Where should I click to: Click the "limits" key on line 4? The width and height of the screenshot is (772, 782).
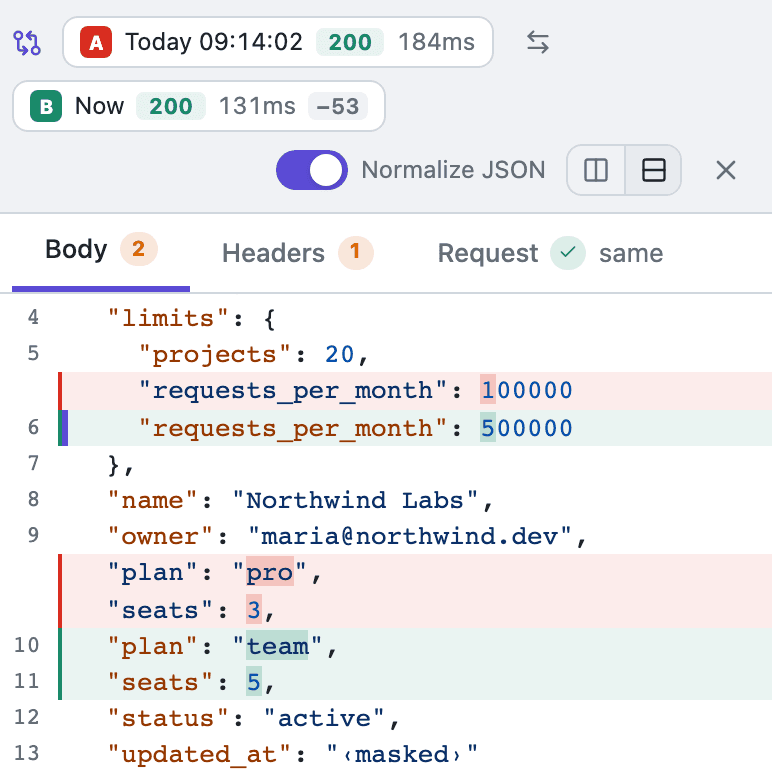tap(169, 318)
